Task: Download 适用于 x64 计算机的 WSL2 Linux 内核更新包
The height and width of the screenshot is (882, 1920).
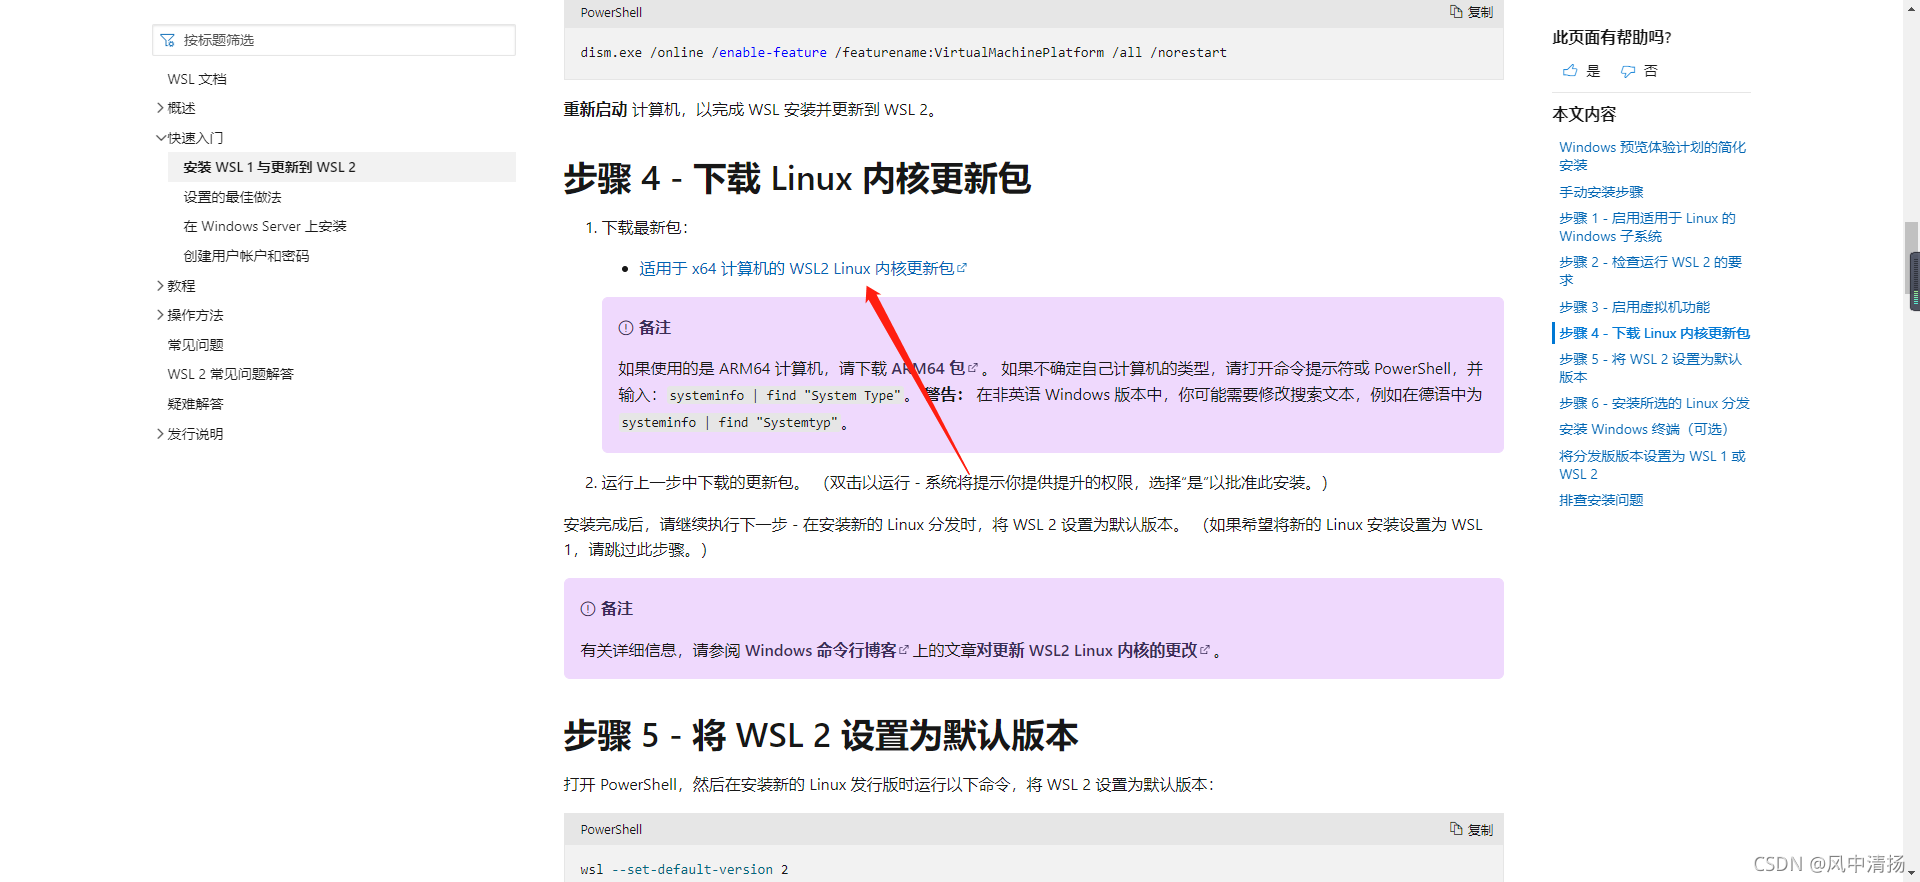Action: click(796, 268)
